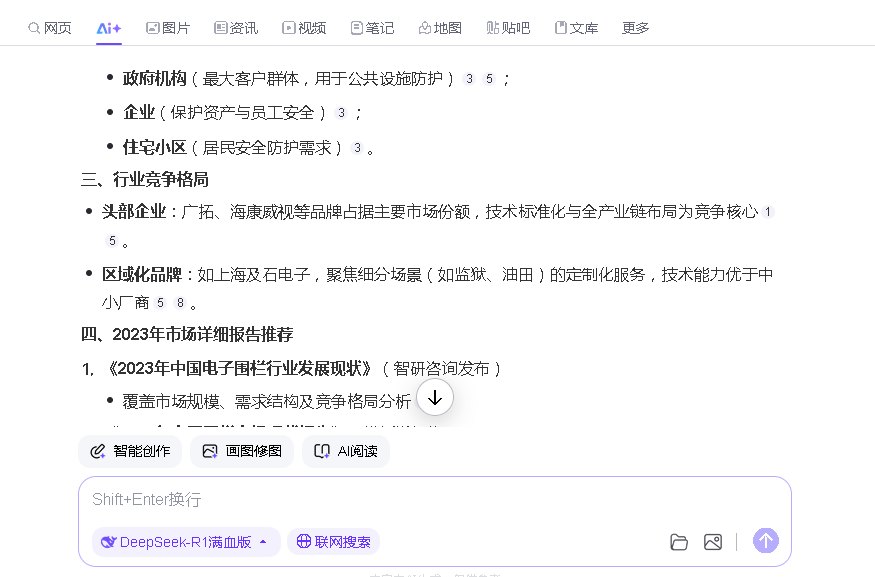Click the image upload icon in input bar
Viewport: 875px width, 577px height.
pos(713,541)
